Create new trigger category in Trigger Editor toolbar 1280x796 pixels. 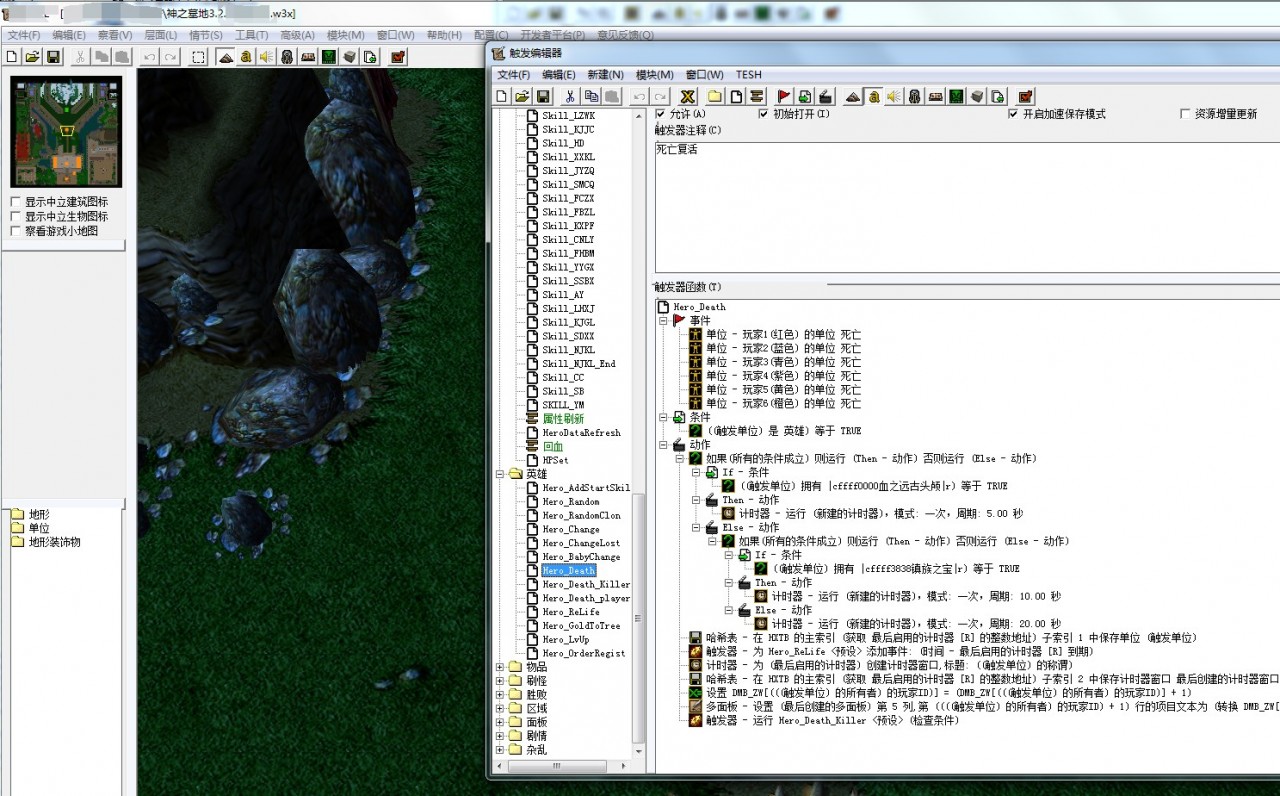coord(715,96)
